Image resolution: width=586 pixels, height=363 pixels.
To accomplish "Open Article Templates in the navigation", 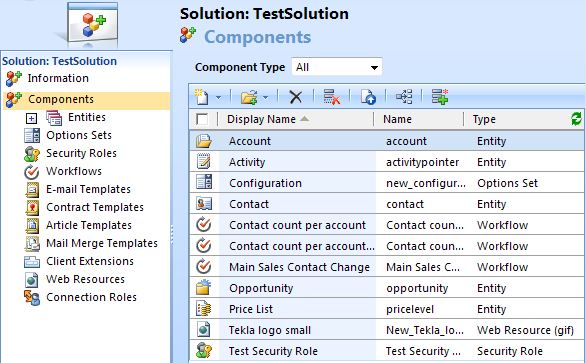I will [89, 225].
